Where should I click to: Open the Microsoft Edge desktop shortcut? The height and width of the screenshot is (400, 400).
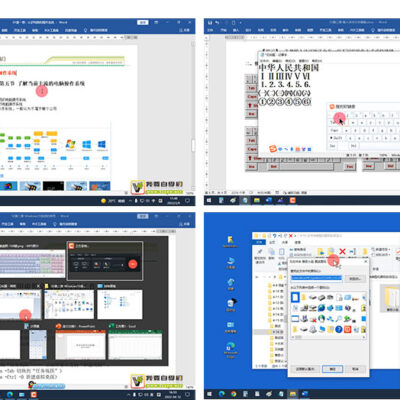pyautogui.click(x=231, y=347)
